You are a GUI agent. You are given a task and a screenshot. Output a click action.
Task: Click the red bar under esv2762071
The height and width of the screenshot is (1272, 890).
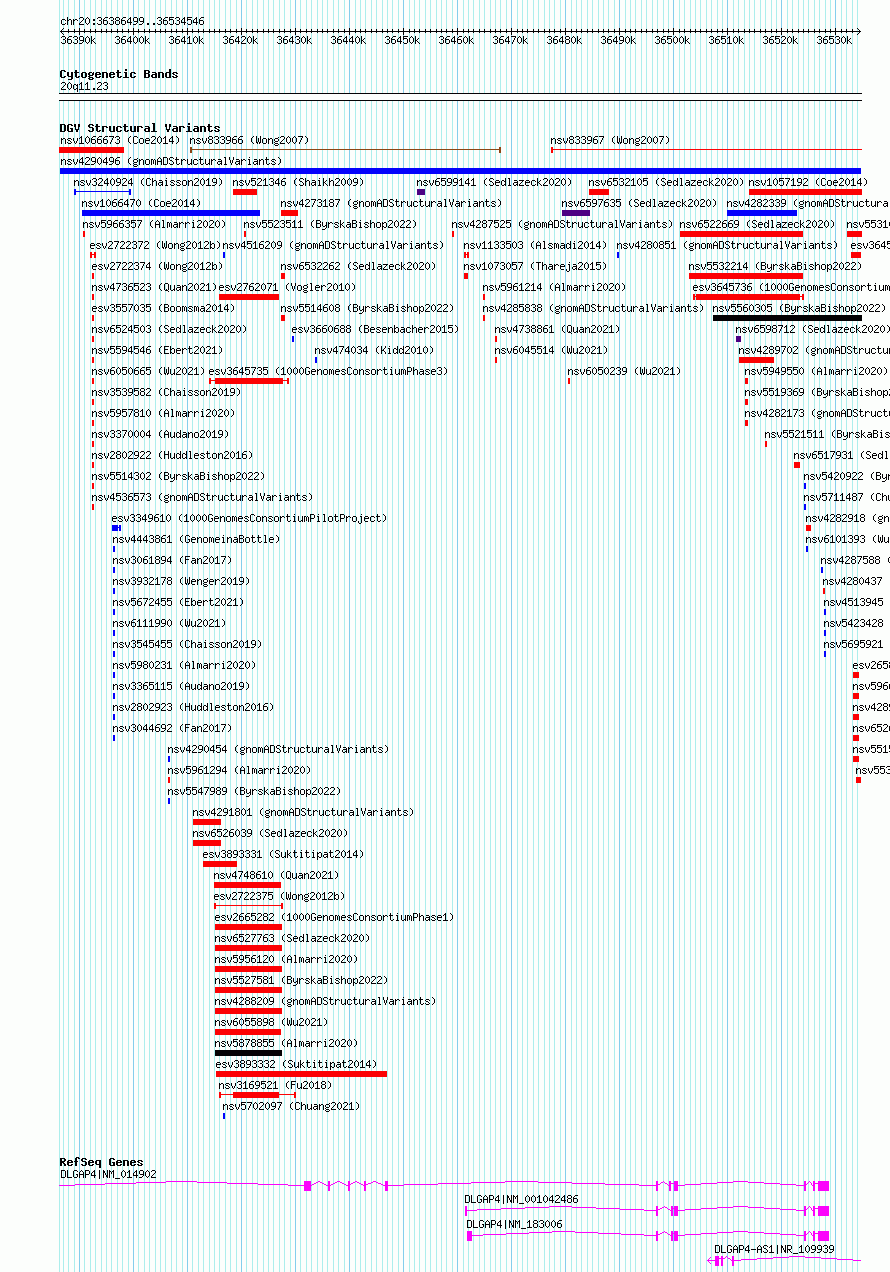(249, 297)
